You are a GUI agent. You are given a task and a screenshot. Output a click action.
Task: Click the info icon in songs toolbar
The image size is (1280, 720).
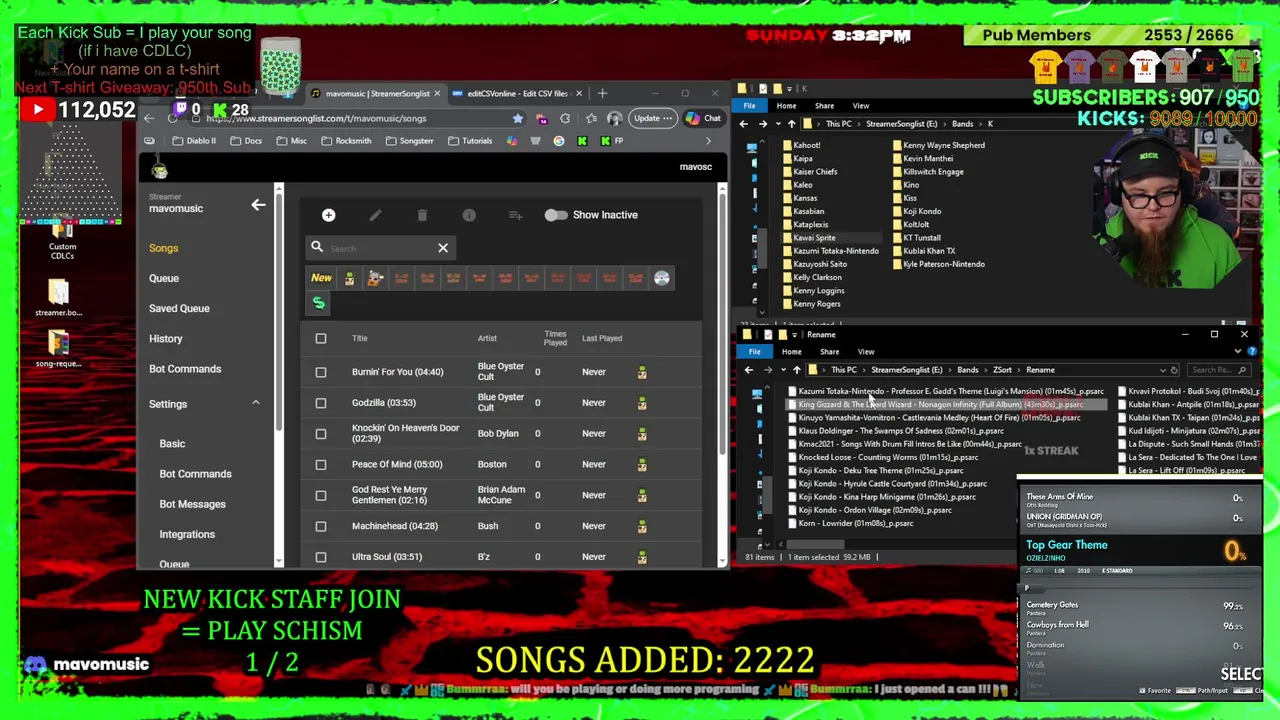click(469, 215)
